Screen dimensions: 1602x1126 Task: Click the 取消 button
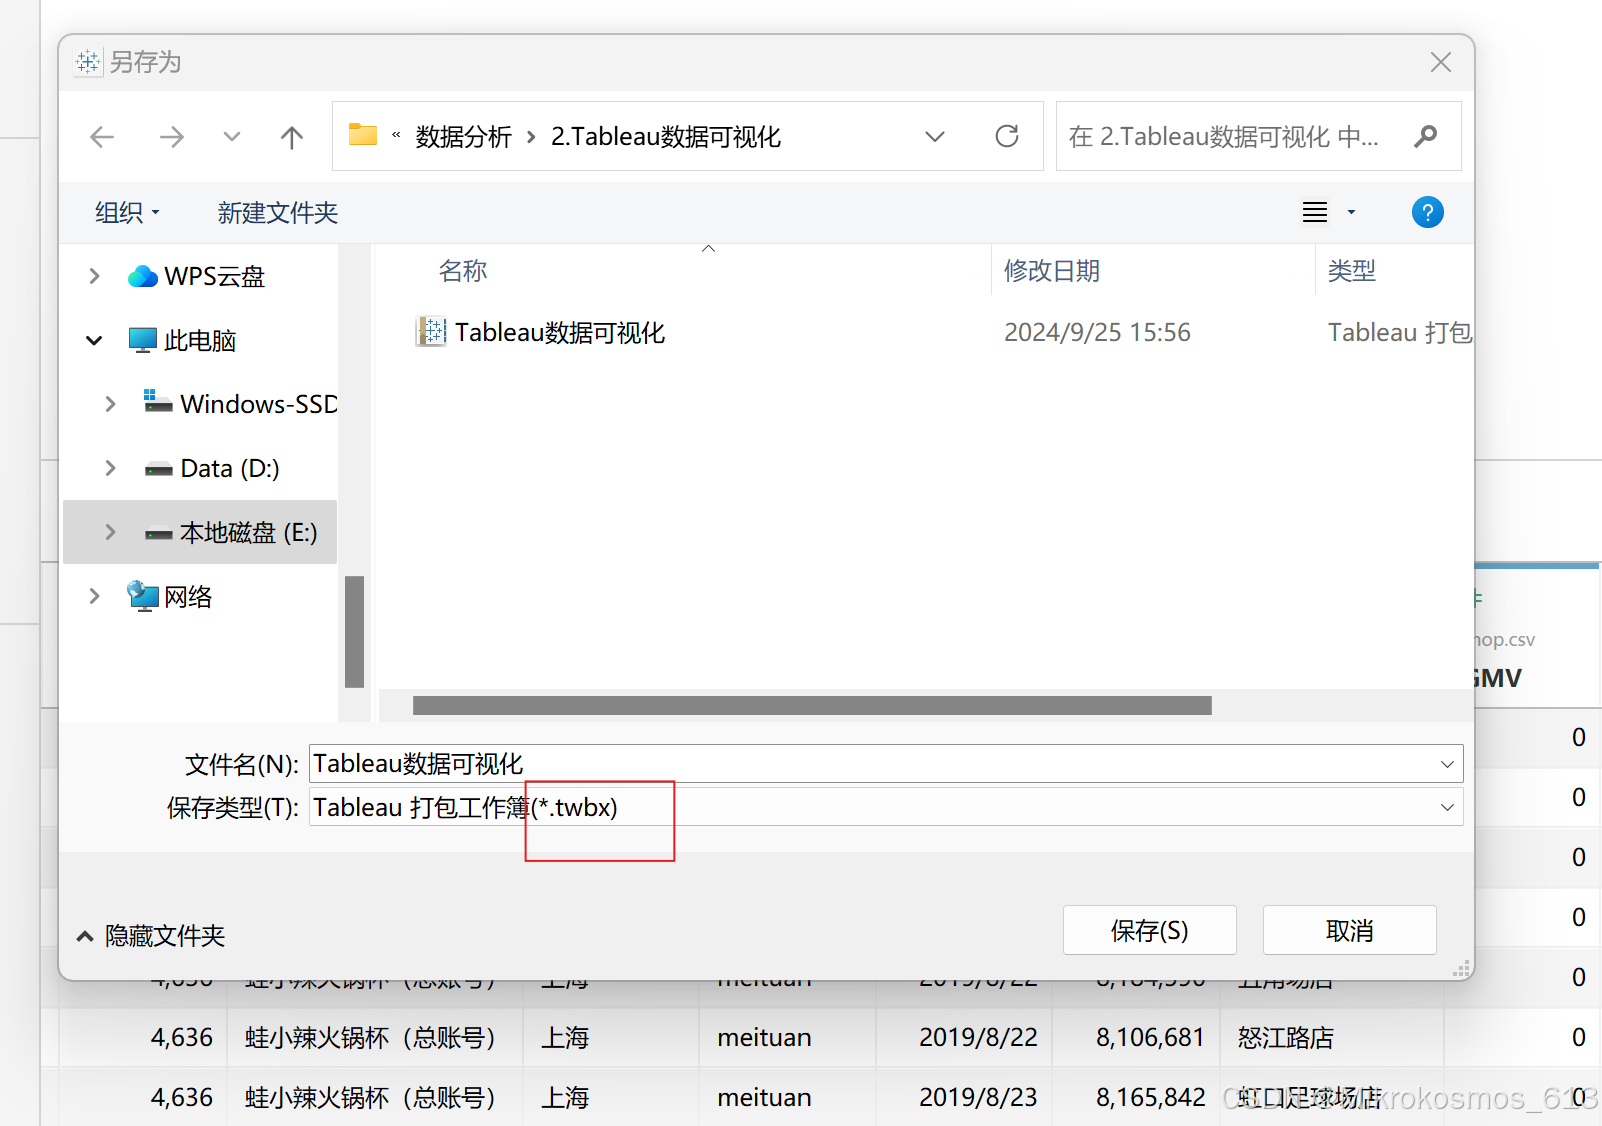click(x=1350, y=930)
